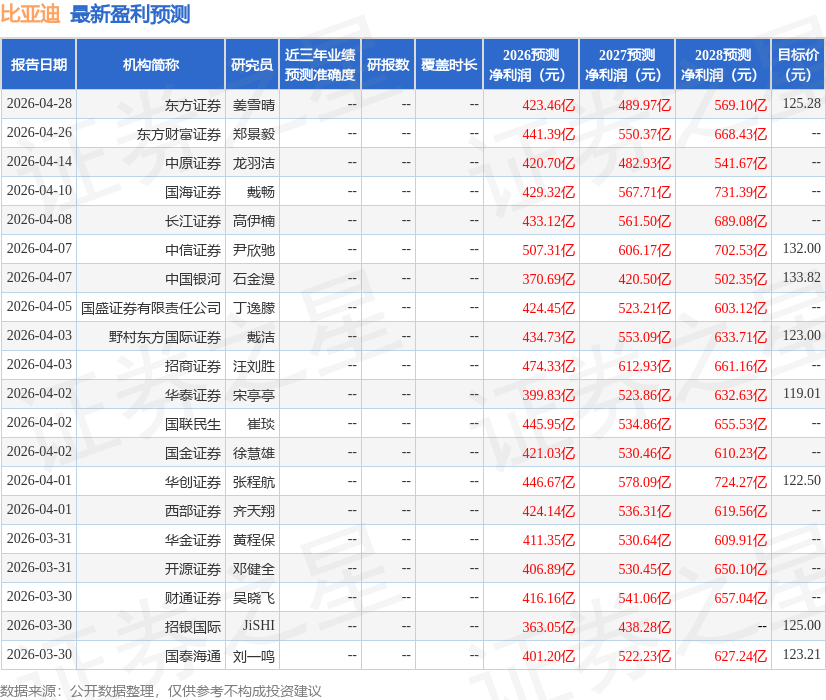The width and height of the screenshot is (826, 700).
Task: Click institution name 开源证券
Action: [x=192, y=569]
